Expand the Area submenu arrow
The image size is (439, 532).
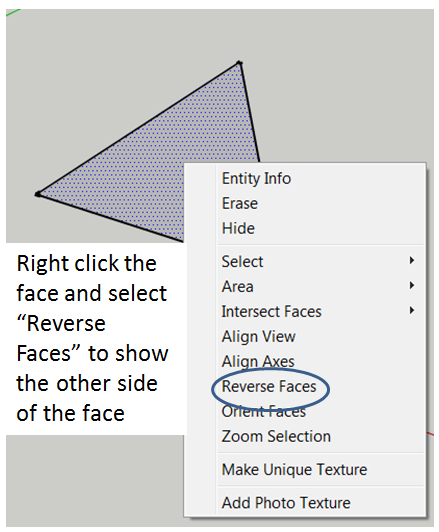[412, 285]
